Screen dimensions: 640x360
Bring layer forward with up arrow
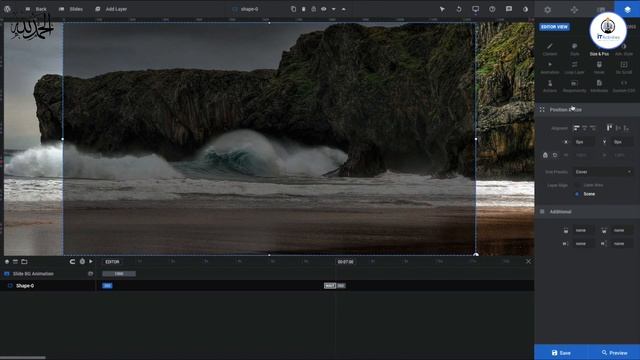click(x=344, y=9)
